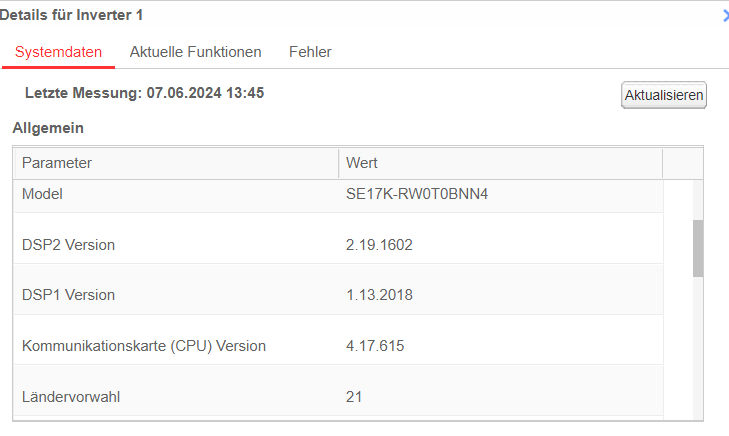The height and width of the screenshot is (436, 729).
Task: Select the DSP2 Version row
Action: pyautogui.click(x=338, y=239)
